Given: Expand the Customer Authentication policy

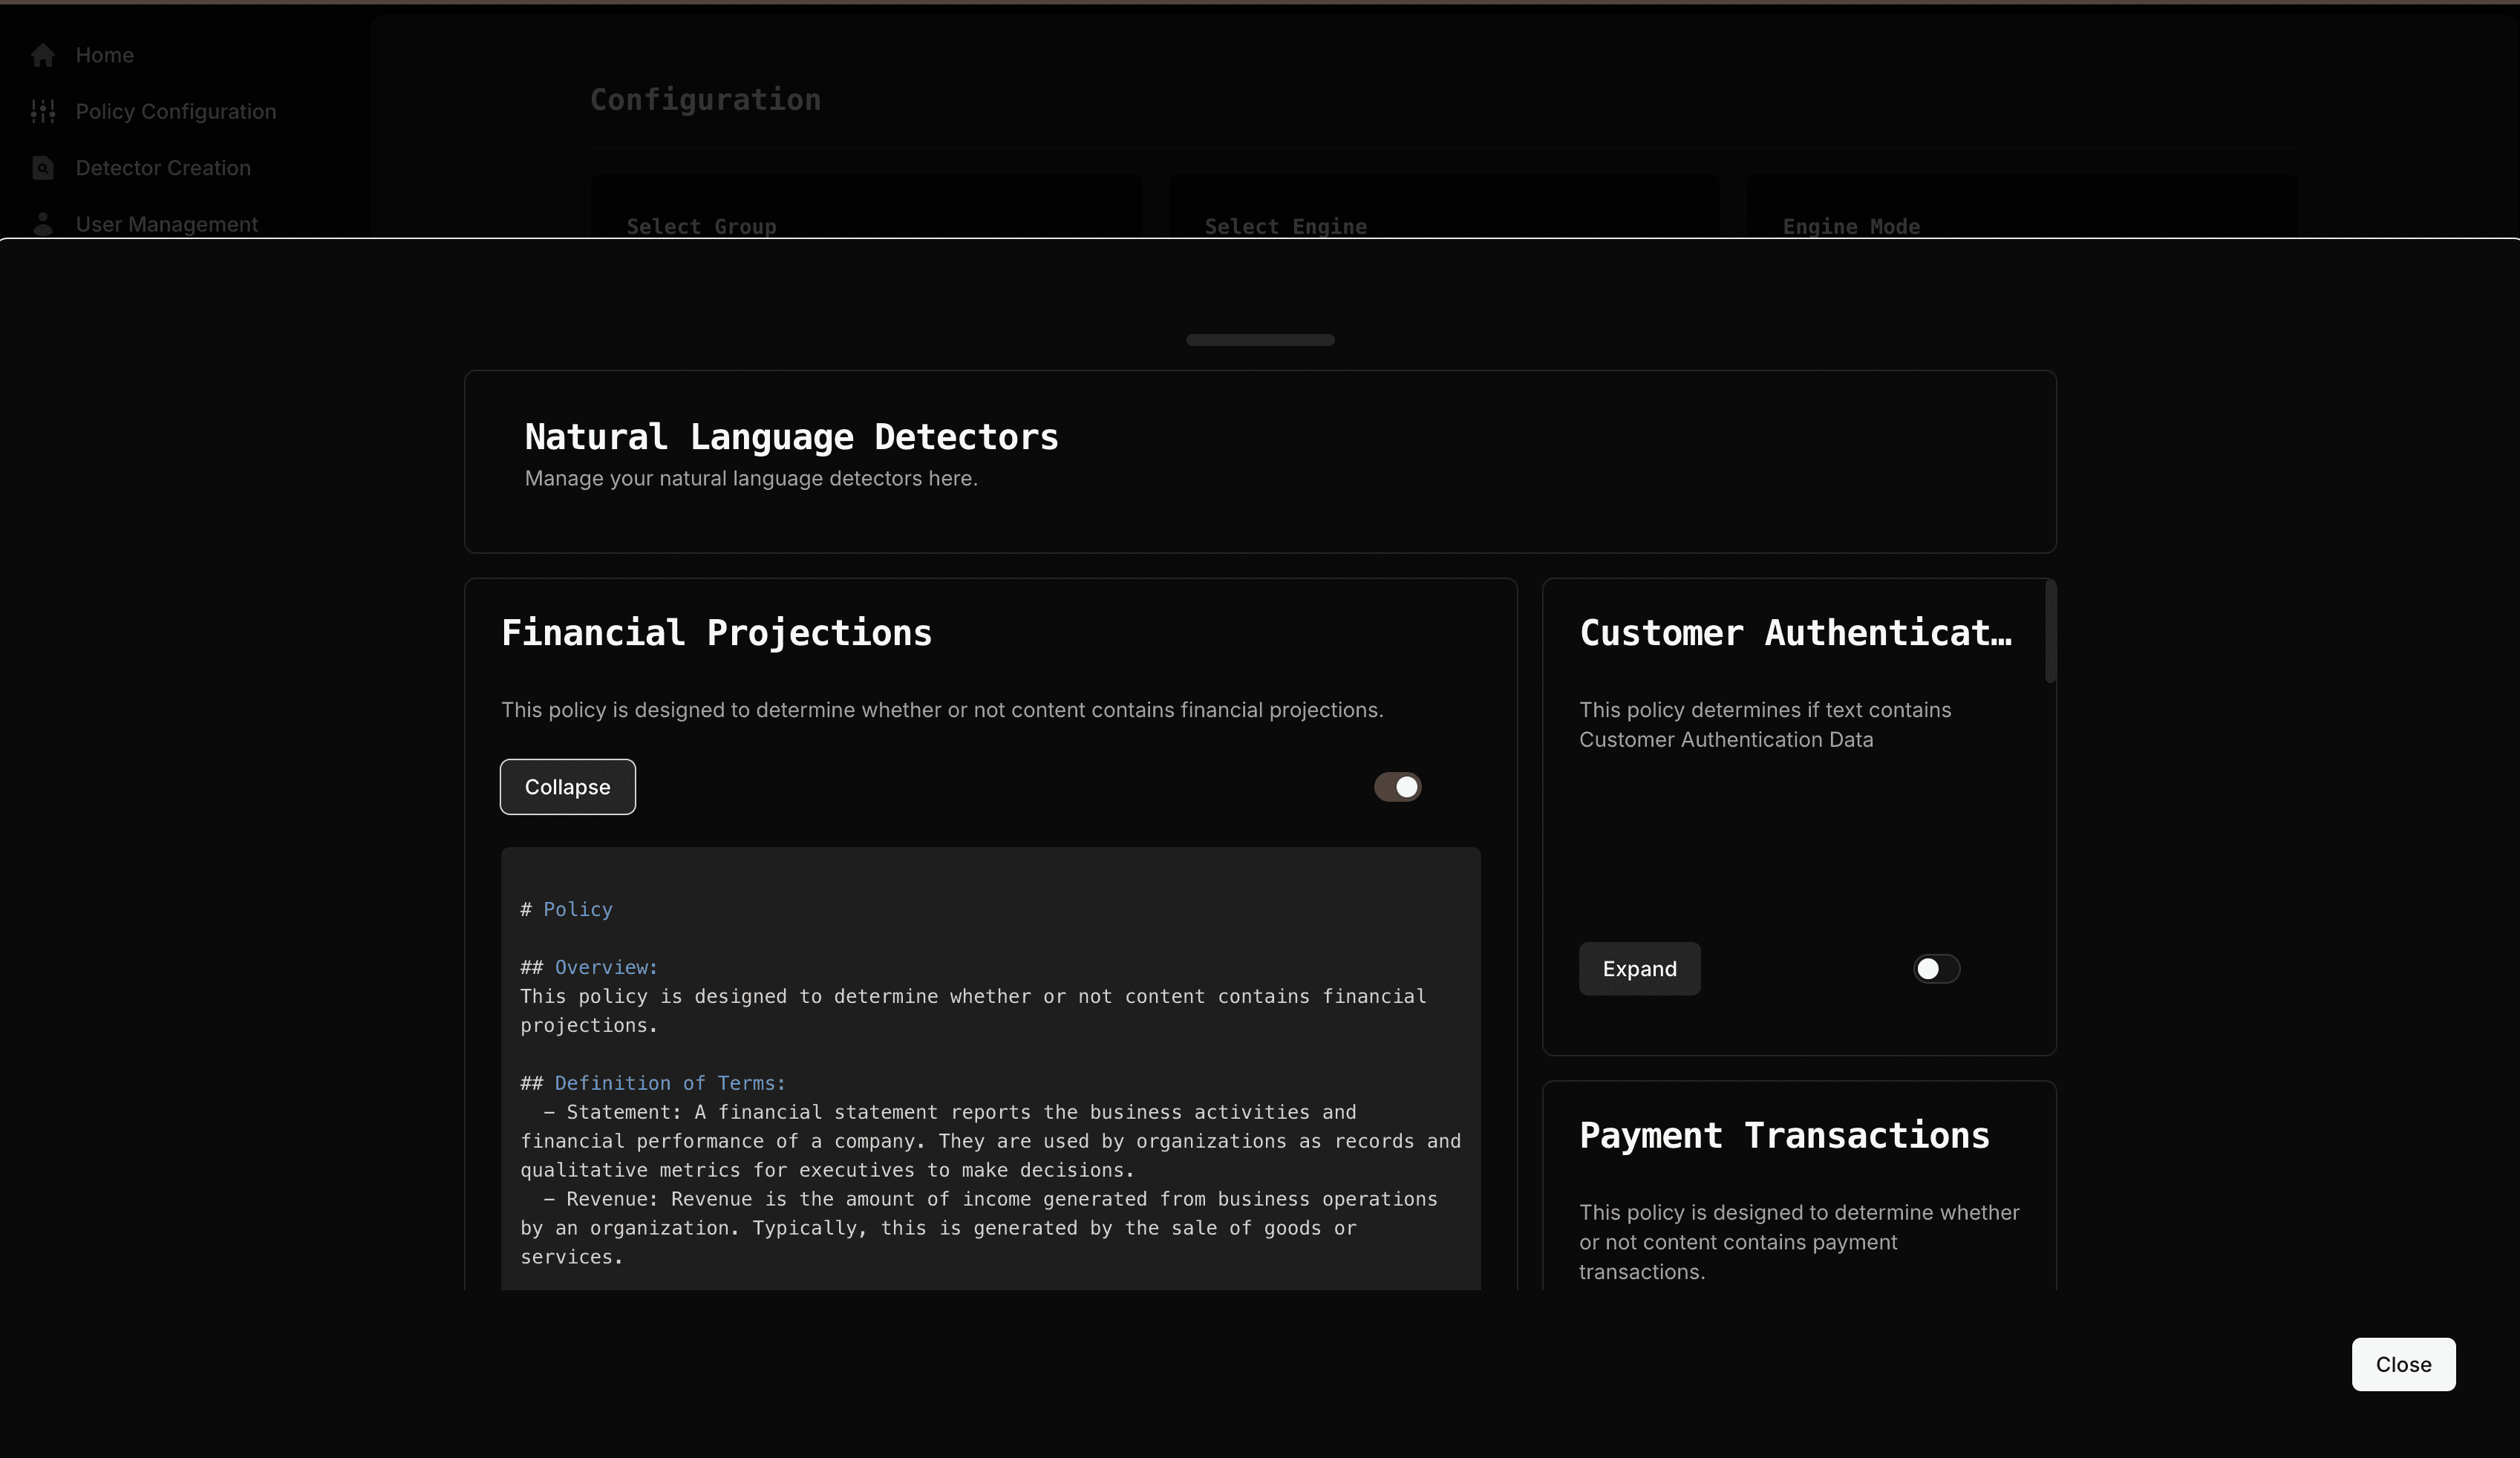Looking at the screenshot, I should point(1639,969).
